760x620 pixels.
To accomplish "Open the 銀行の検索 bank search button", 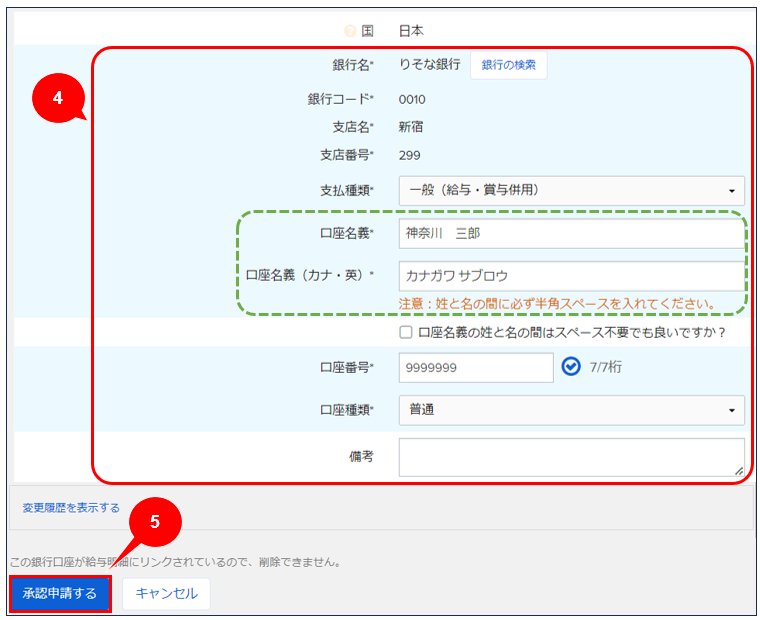I will coord(508,65).
